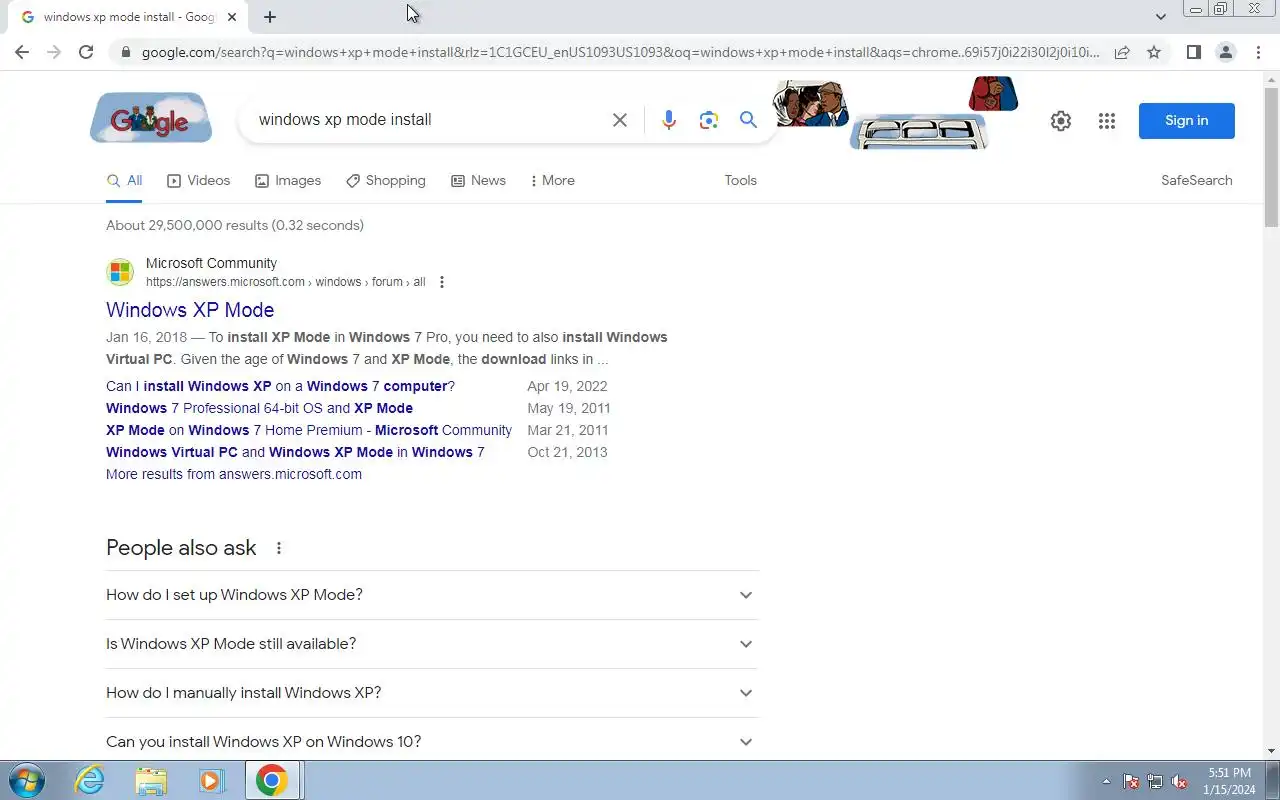Open the Chrome side panel icon
This screenshot has width=1280, height=800.
click(1193, 52)
